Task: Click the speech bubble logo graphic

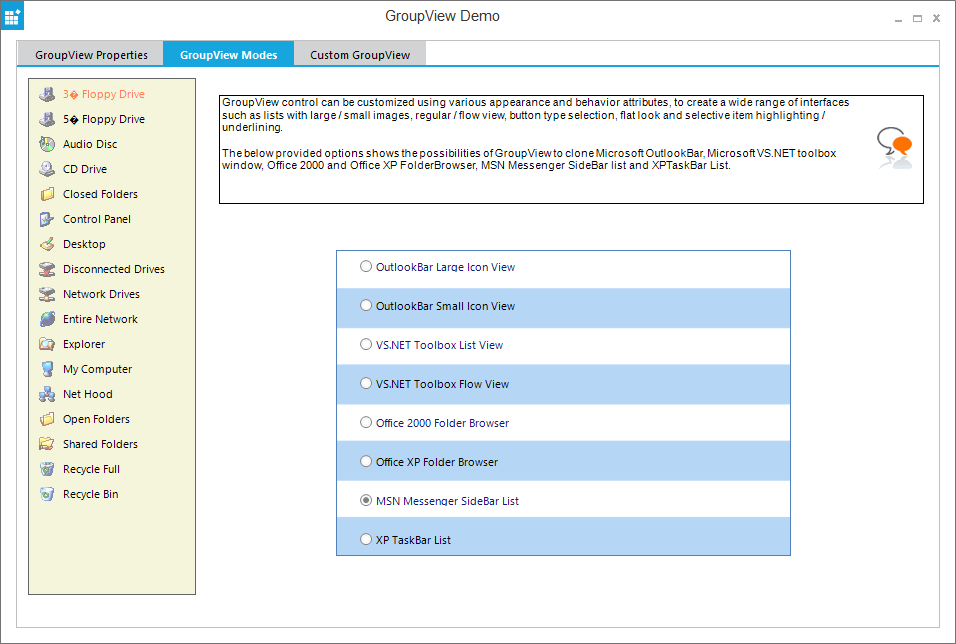Action: pyautogui.click(x=893, y=146)
